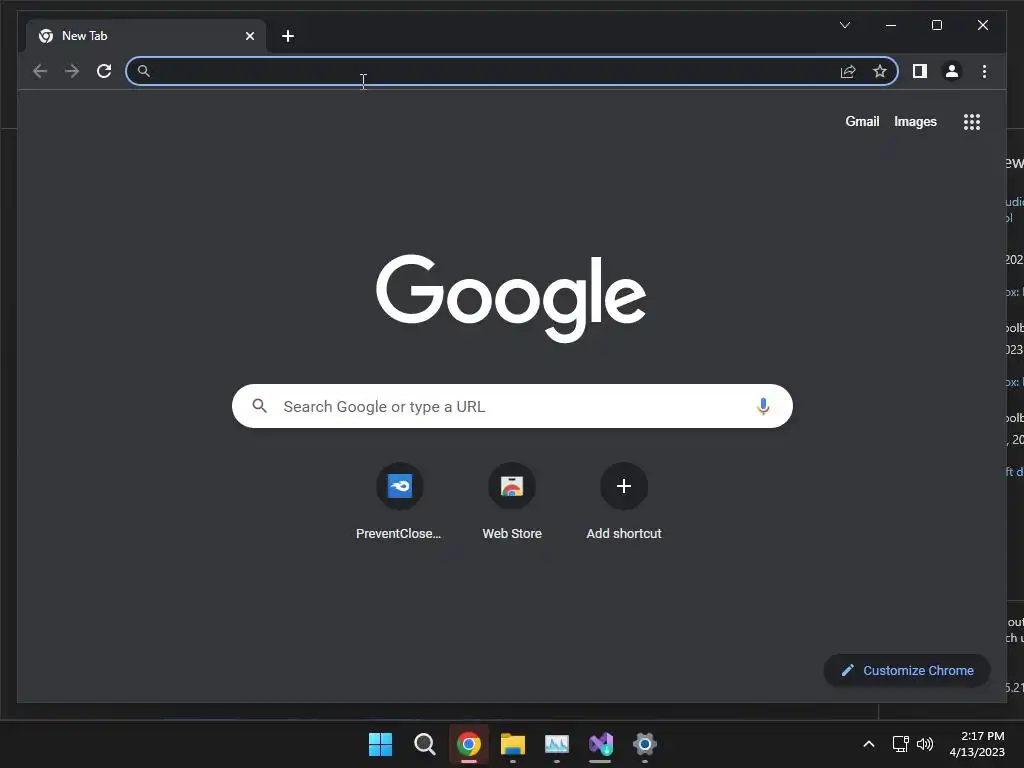Open Chrome's three-dot menu
Screen dimensions: 1024x768
984,71
